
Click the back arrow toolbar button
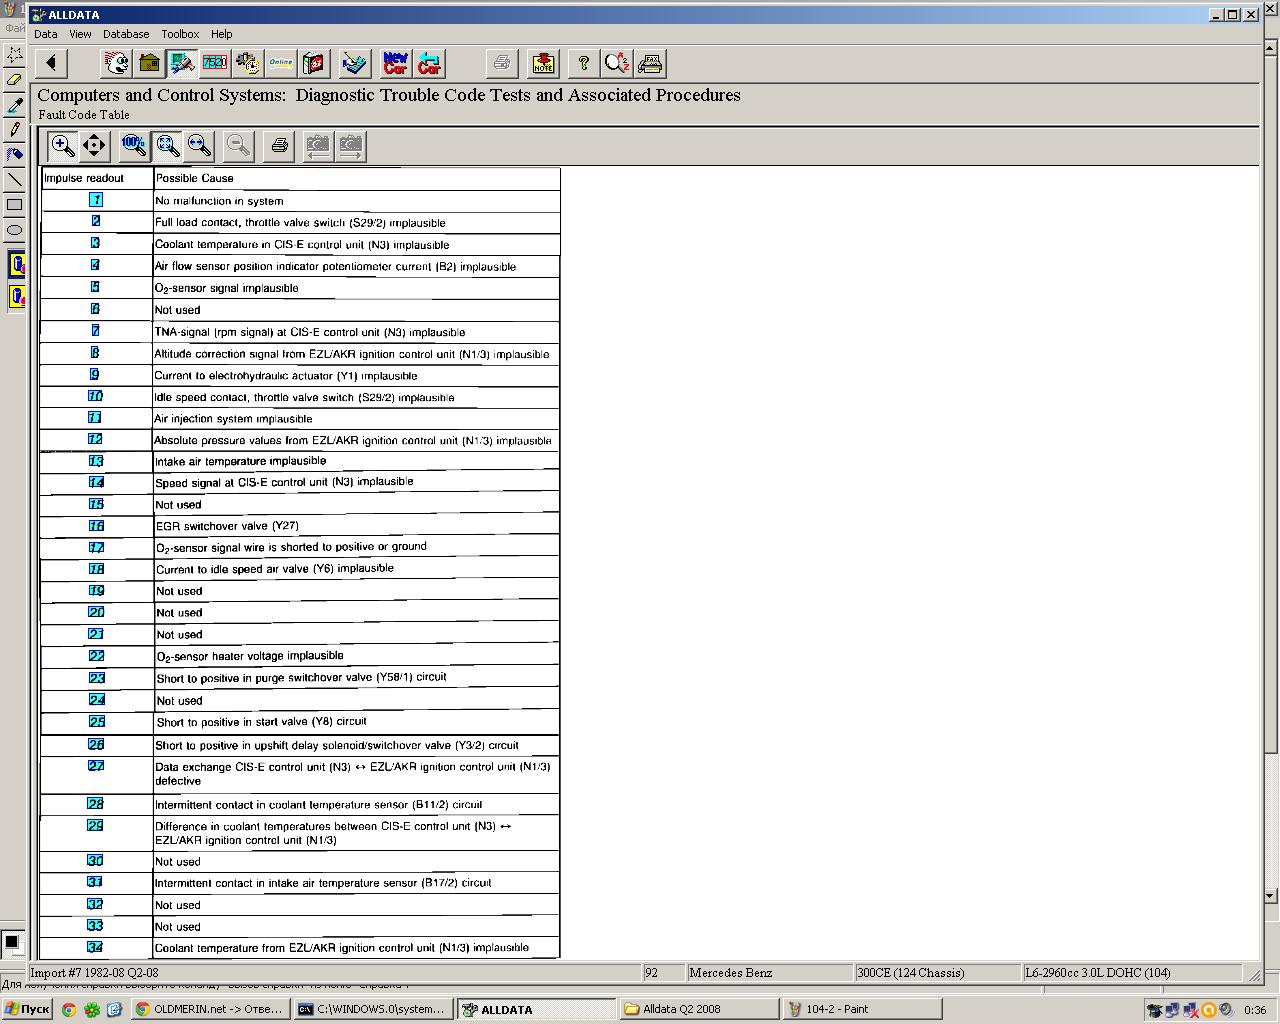point(51,63)
